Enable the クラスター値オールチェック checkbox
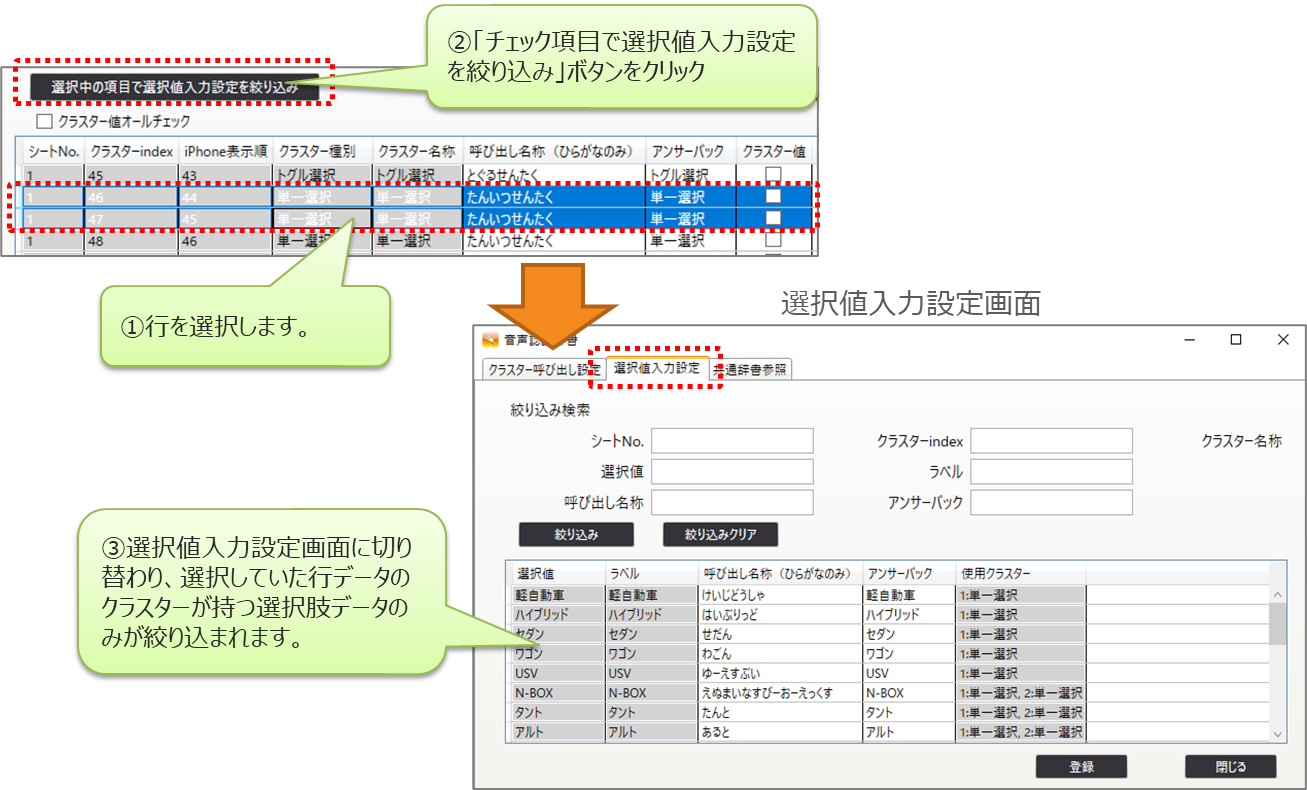The width and height of the screenshot is (1307, 790). coord(44,122)
